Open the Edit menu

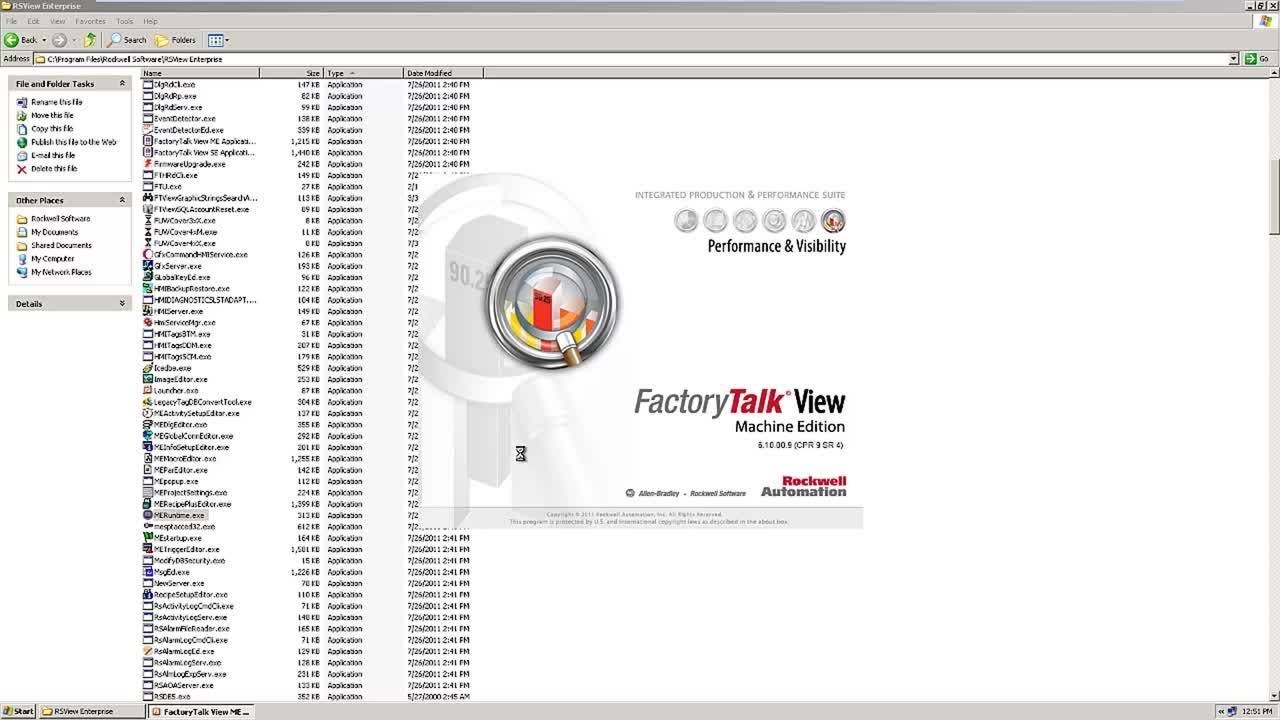tap(33, 21)
